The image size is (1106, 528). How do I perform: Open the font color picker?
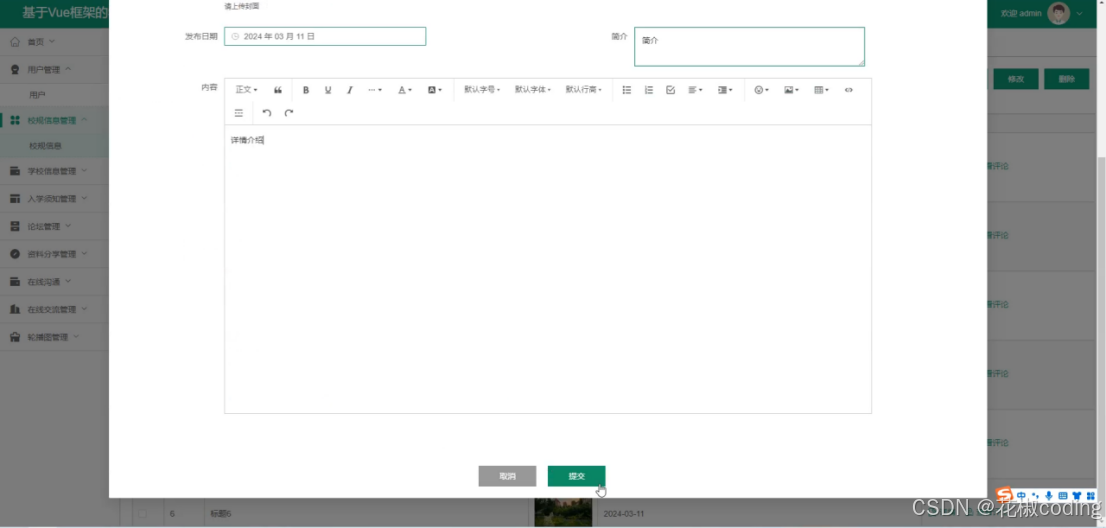point(404,90)
